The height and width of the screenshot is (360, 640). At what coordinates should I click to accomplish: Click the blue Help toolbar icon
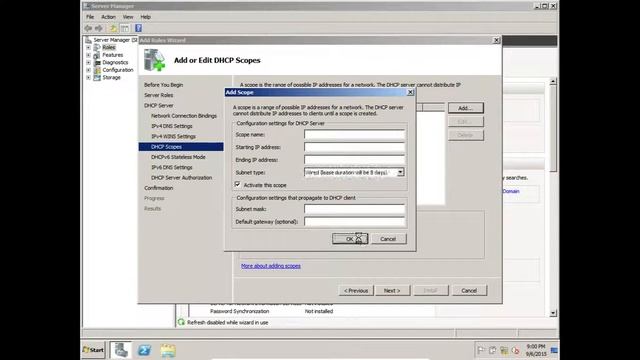(x=138, y=28)
